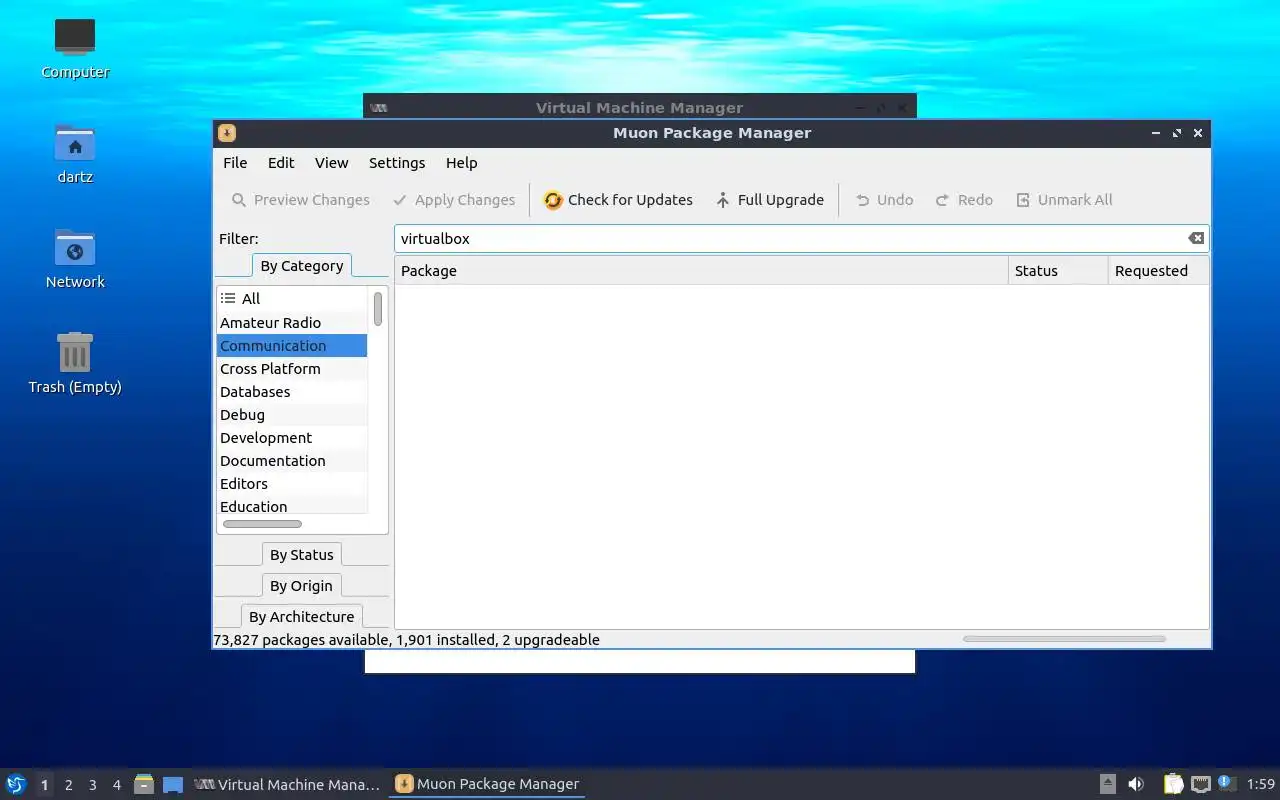Sort by the Package column header
Screen dimensions: 1280x800
(701, 271)
